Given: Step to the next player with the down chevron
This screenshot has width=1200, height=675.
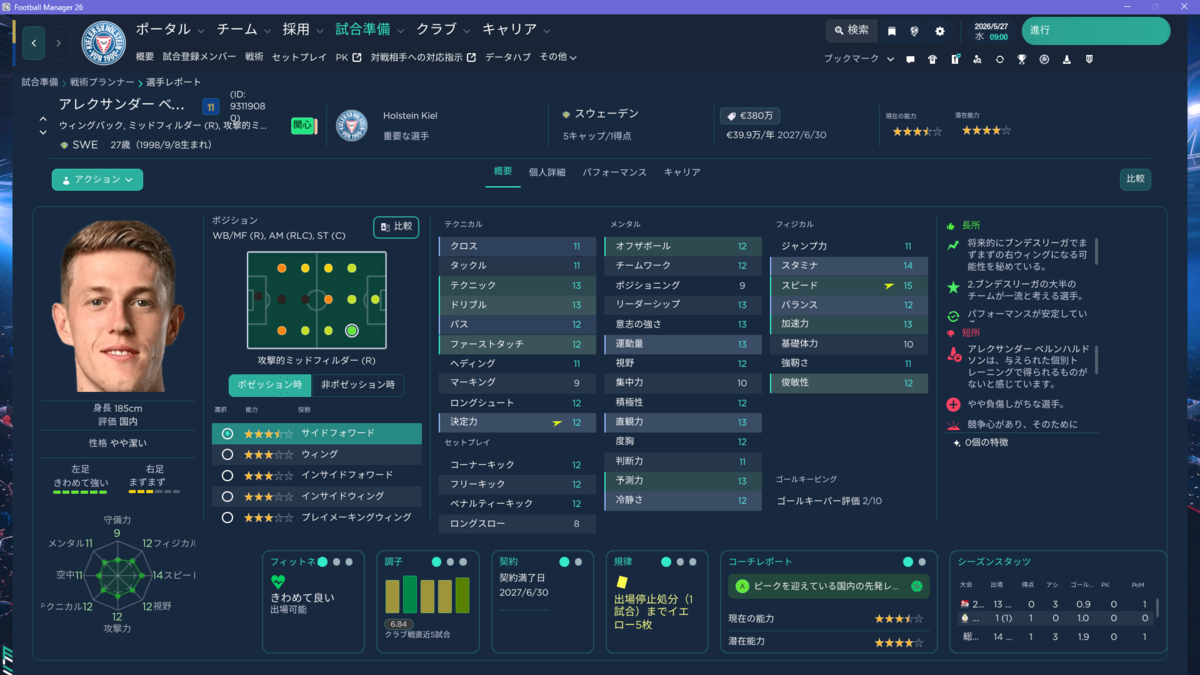Looking at the screenshot, I should [43, 132].
